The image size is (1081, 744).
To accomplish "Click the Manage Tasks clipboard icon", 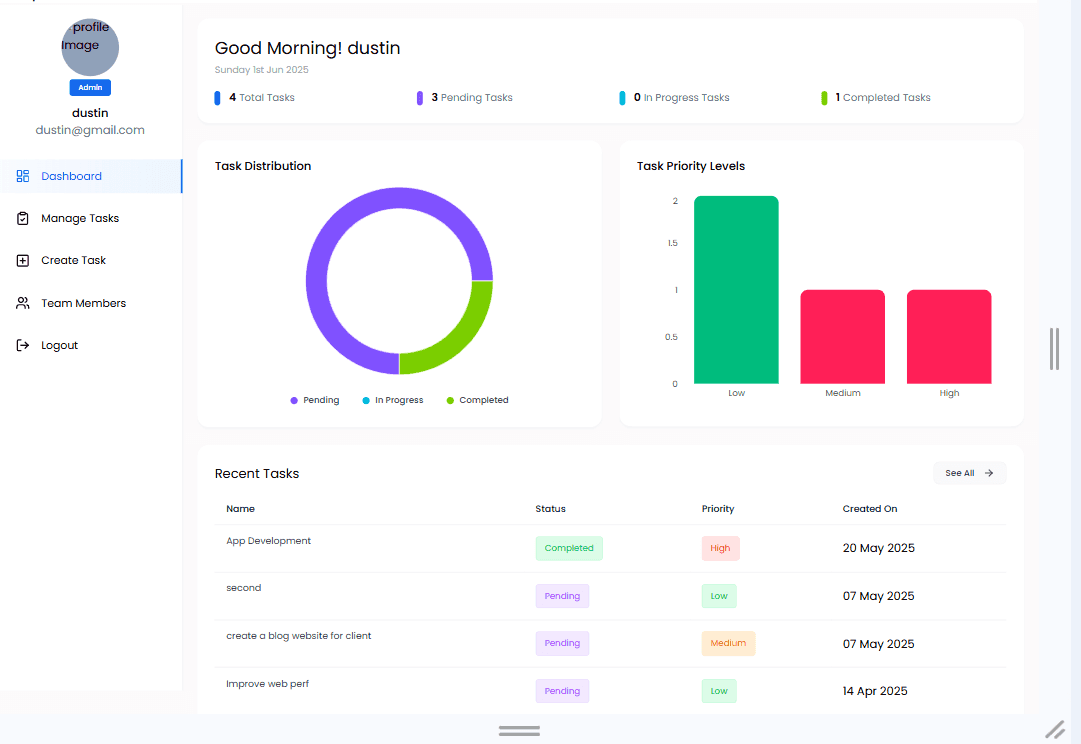I will pyautogui.click(x=23, y=219).
